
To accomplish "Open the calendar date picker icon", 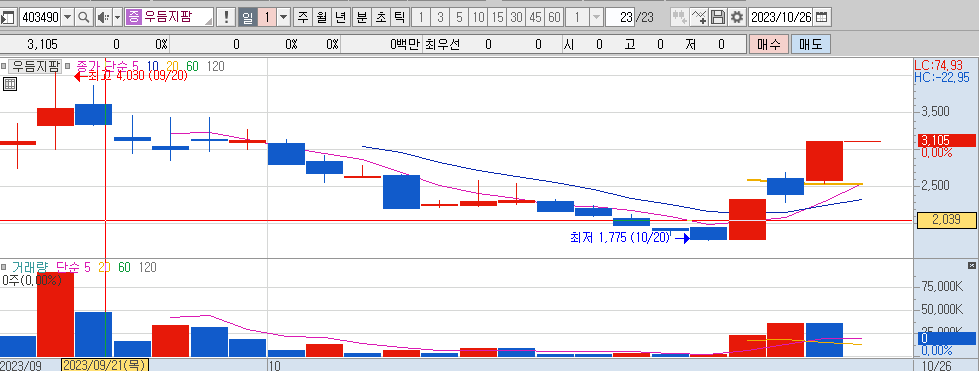I will point(822,17).
